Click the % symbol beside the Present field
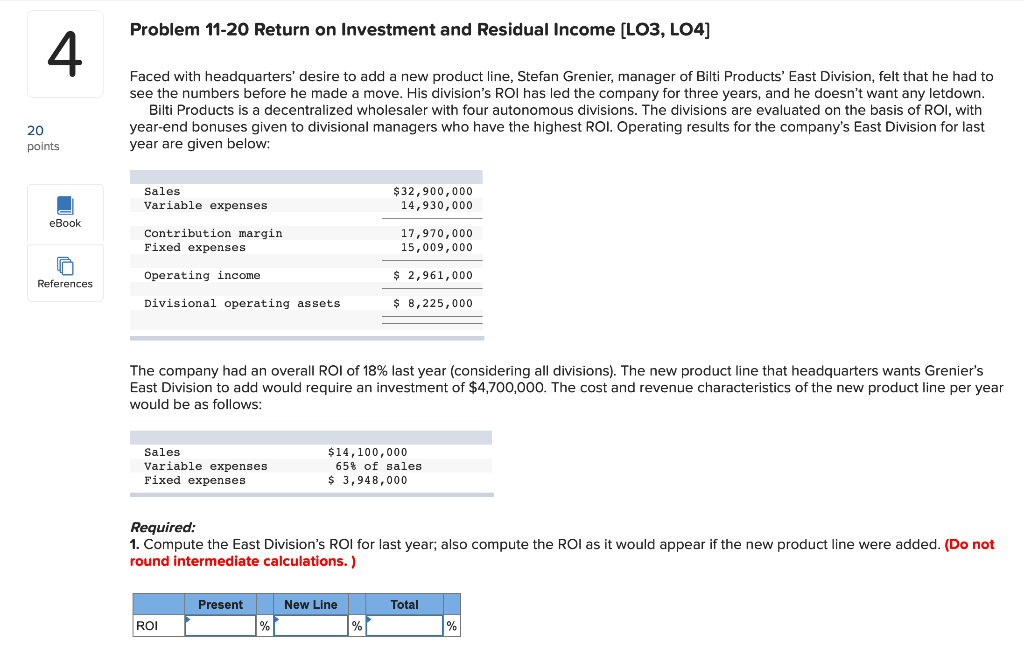The image size is (1024, 654). 263,625
